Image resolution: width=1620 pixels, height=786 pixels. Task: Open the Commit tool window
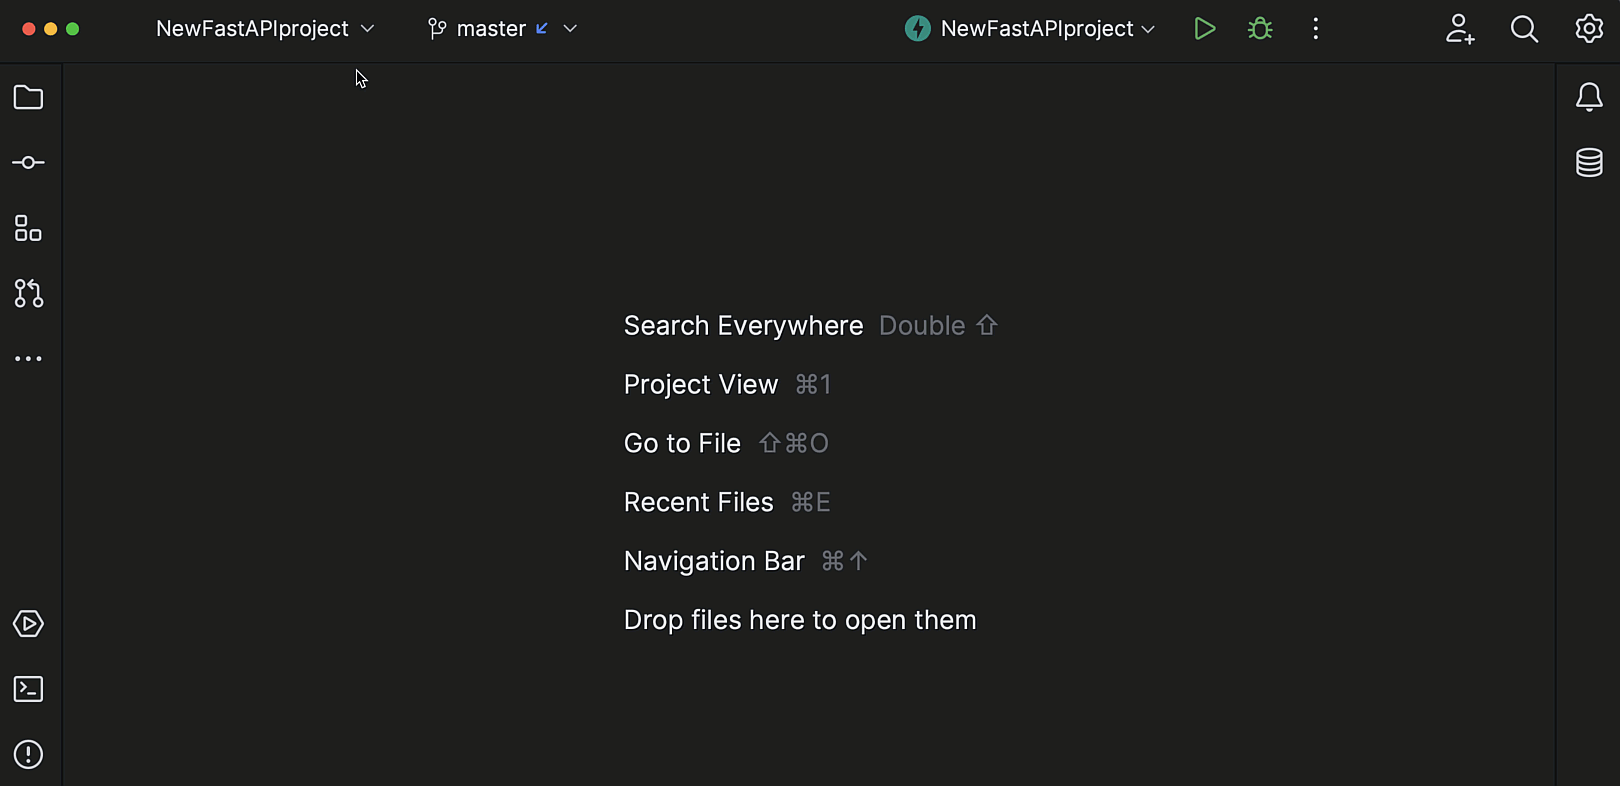[28, 162]
